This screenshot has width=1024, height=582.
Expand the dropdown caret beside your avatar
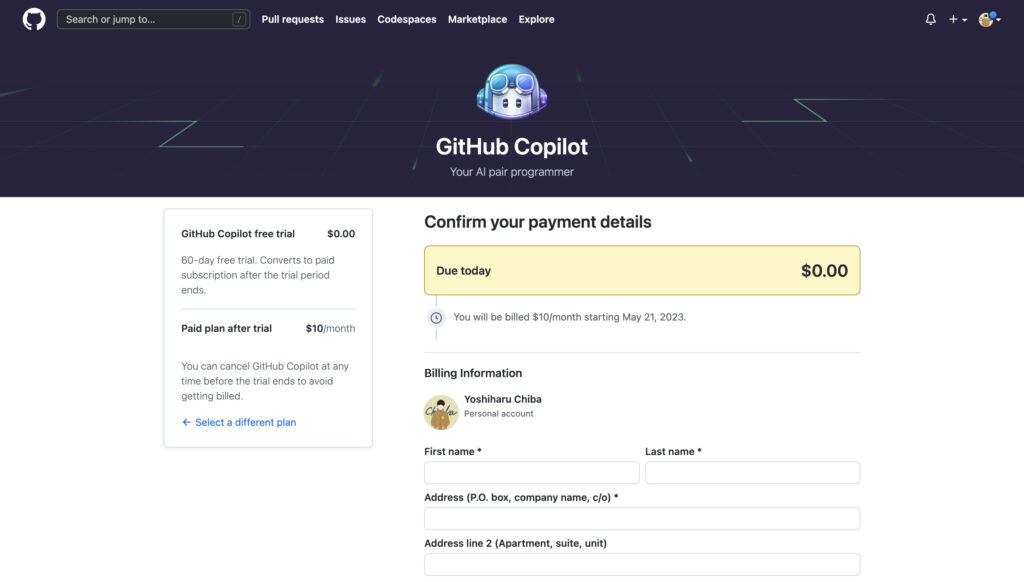coord(999,19)
